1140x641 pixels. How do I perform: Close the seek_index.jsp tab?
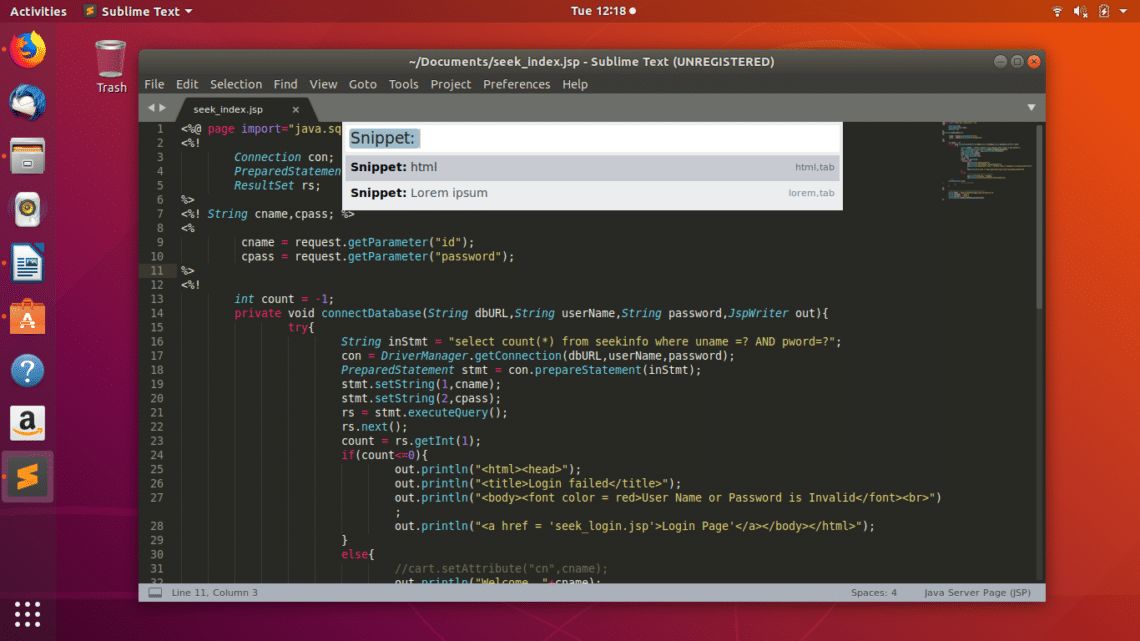(x=295, y=109)
